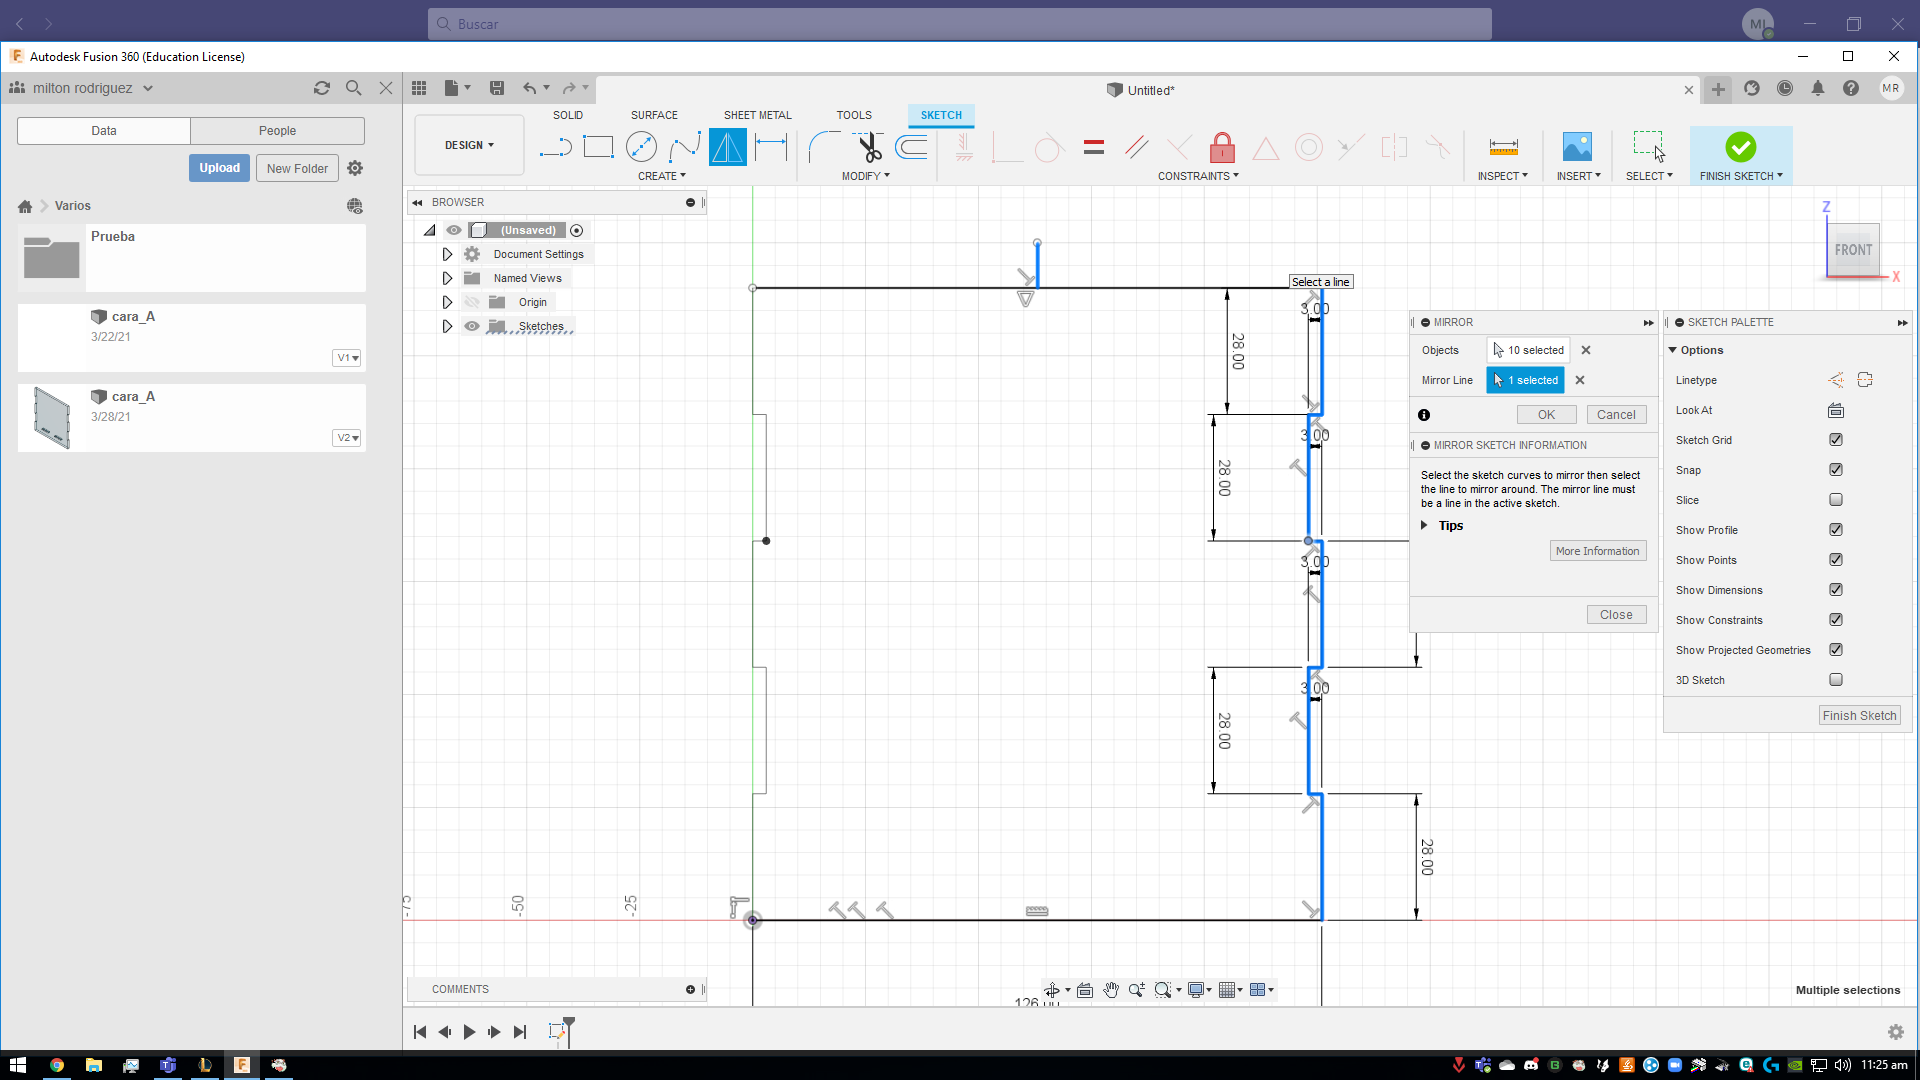This screenshot has height=1080, width=1920.
Task: Toggle the Snap checkbox
Action: 1836,470
